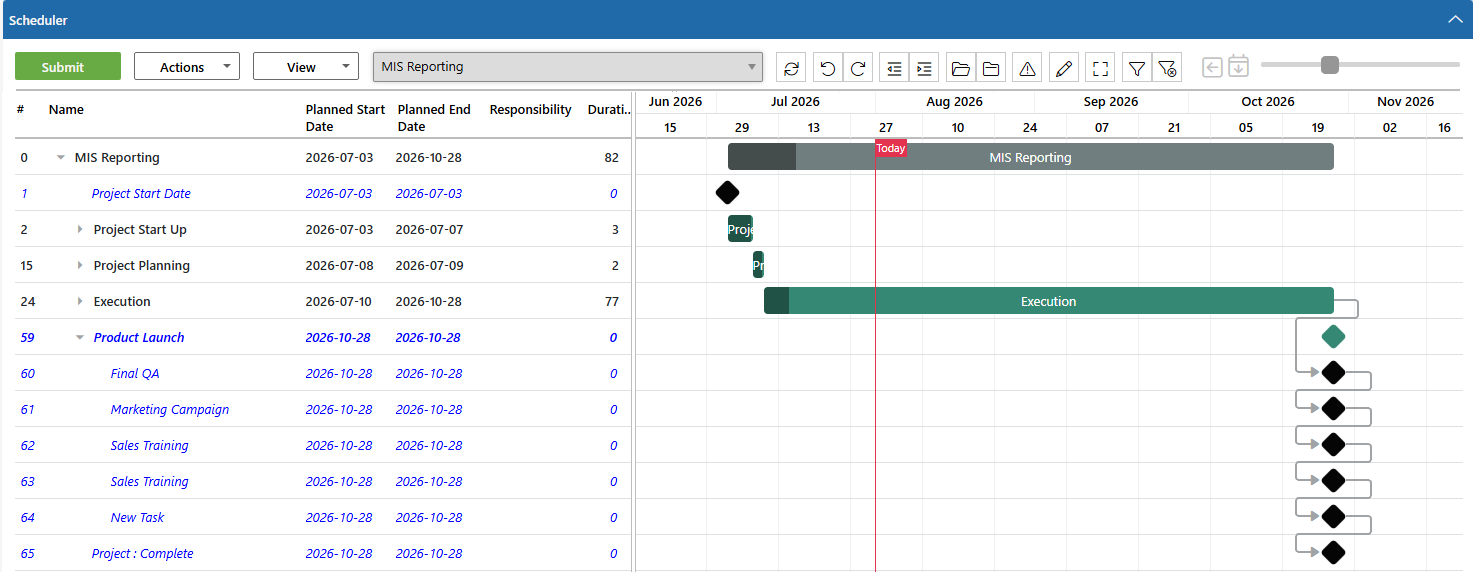Viewport: 1473px width, 572px height.
Task: Collapse the Product Launch group
Action: [80, 338]
